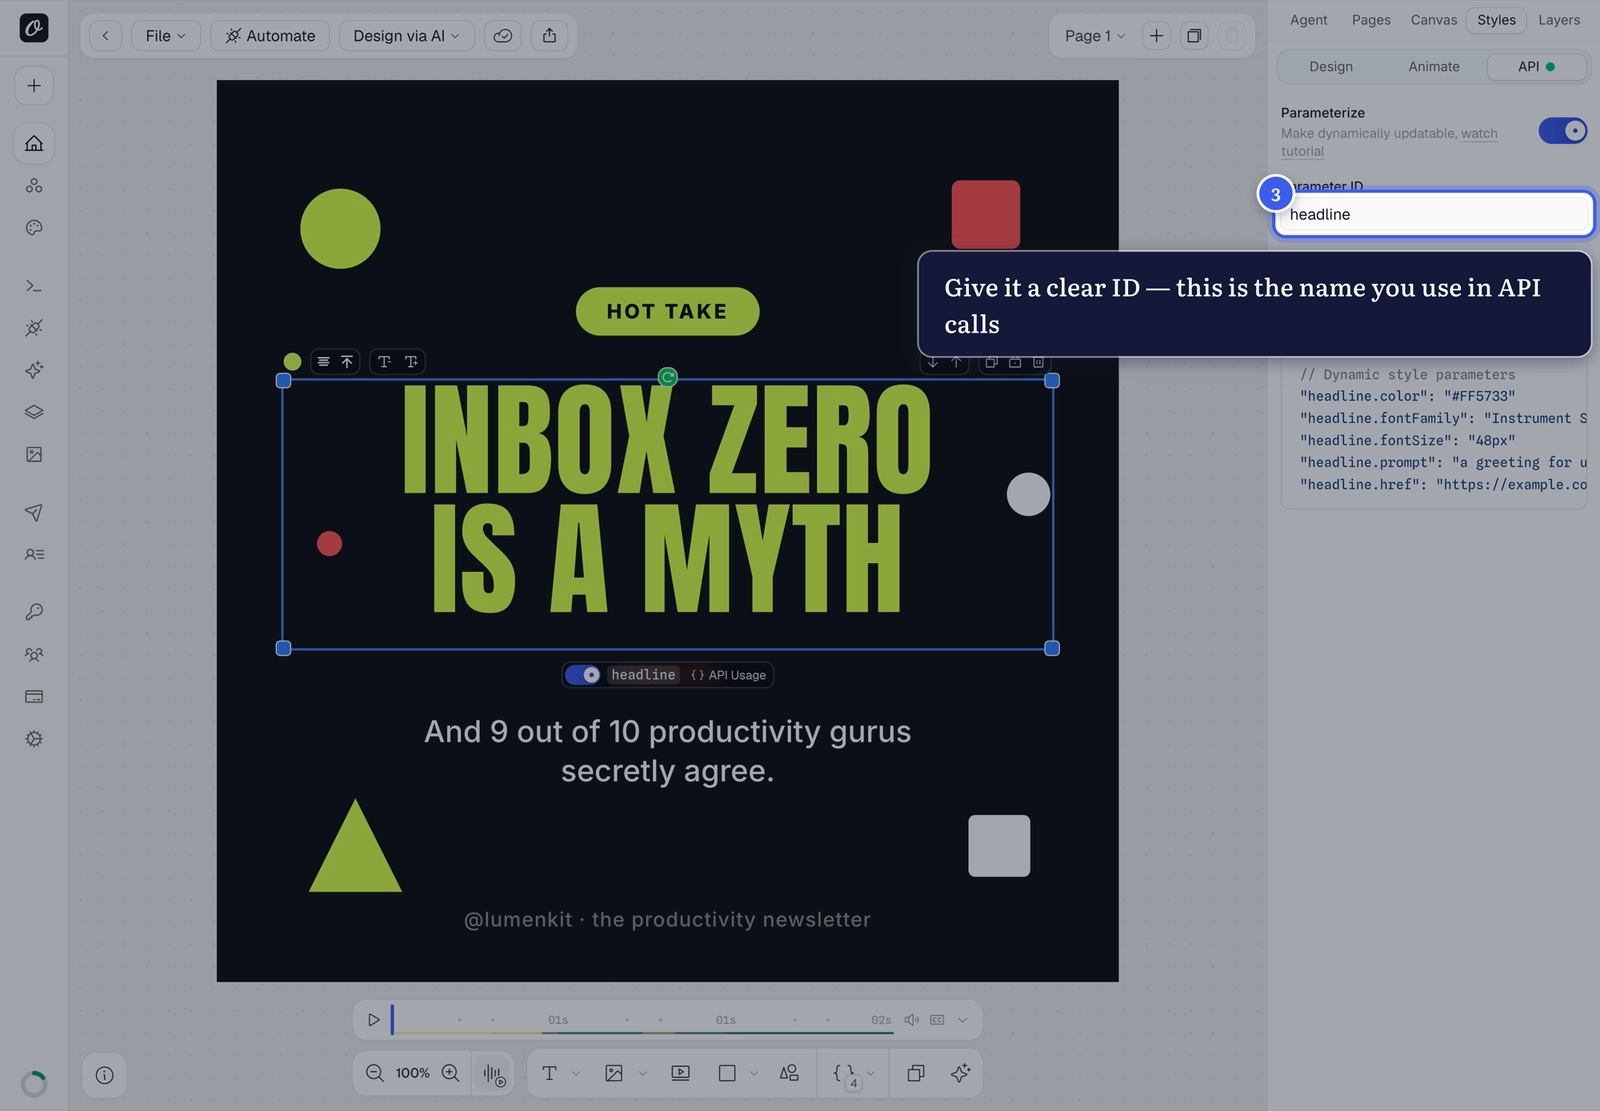Switch to the Agent tab
The image size is (1600, 1111).
1308,20
